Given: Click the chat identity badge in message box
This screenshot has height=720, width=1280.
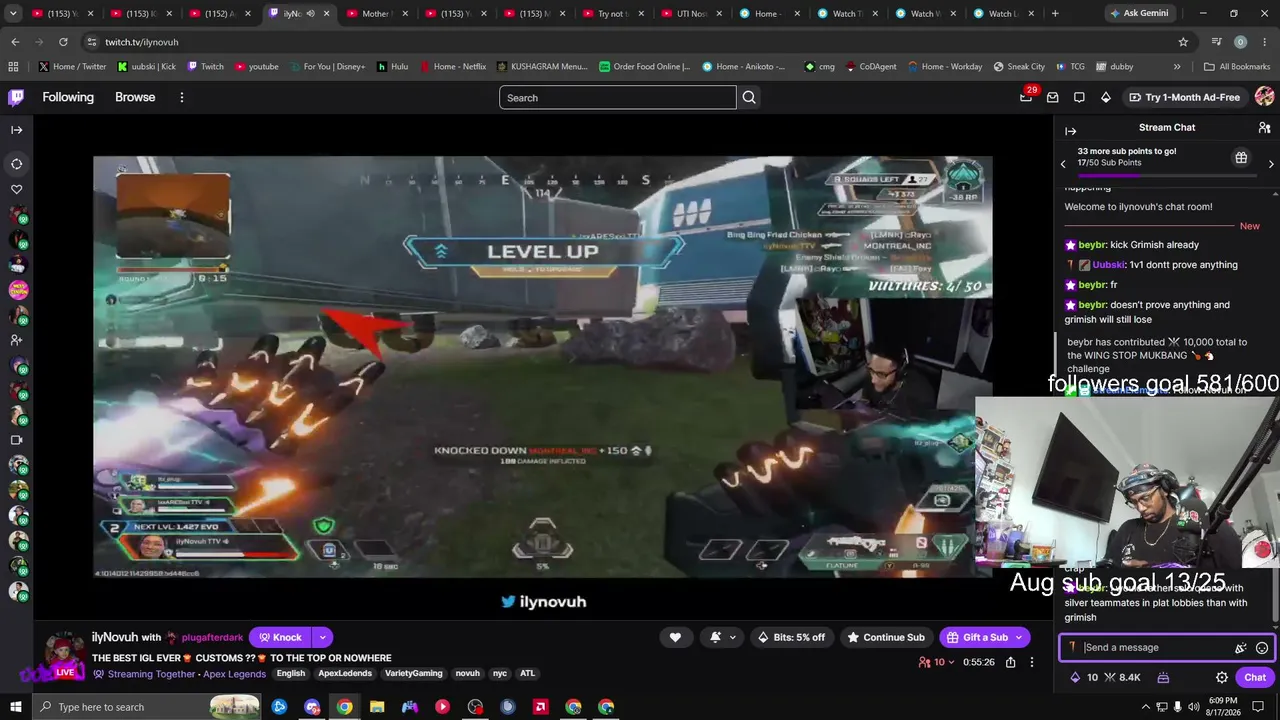Looking at the screenshot, I should tap(1072, 647).
